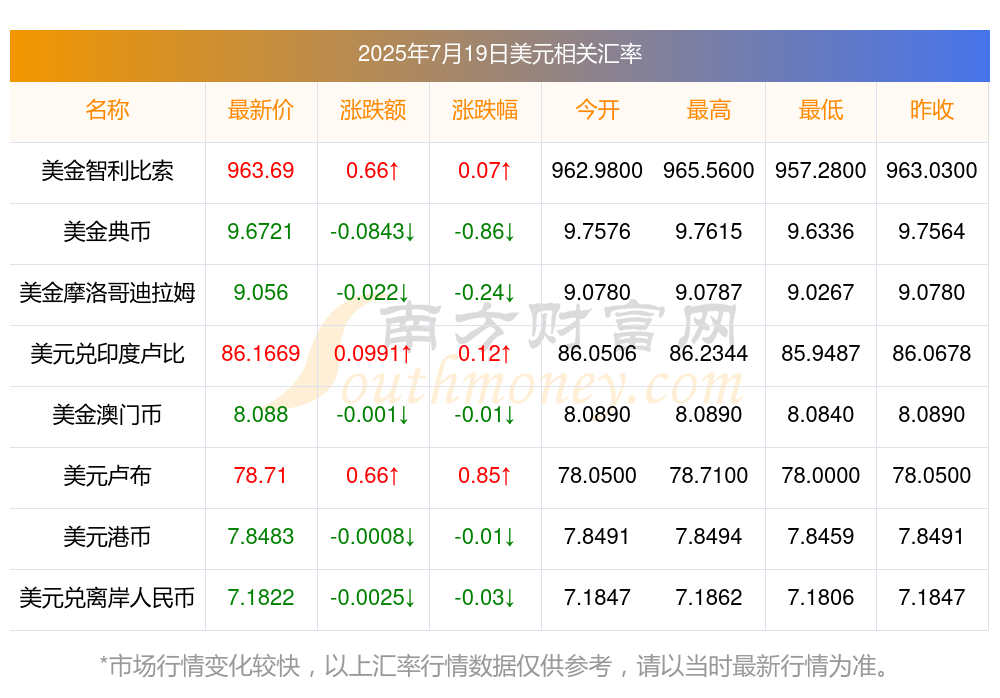Click change percent -0.24↓
The image size is (1000, 698).
(485, 292)
